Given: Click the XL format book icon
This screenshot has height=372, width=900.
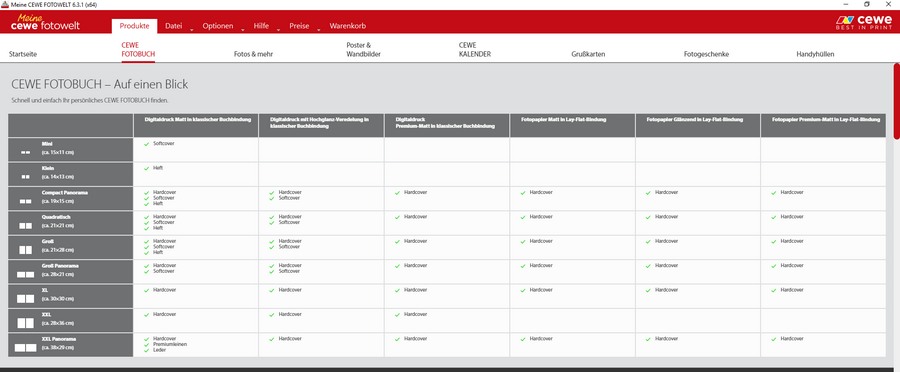Looking at the screenshot, I should (25, 299).
